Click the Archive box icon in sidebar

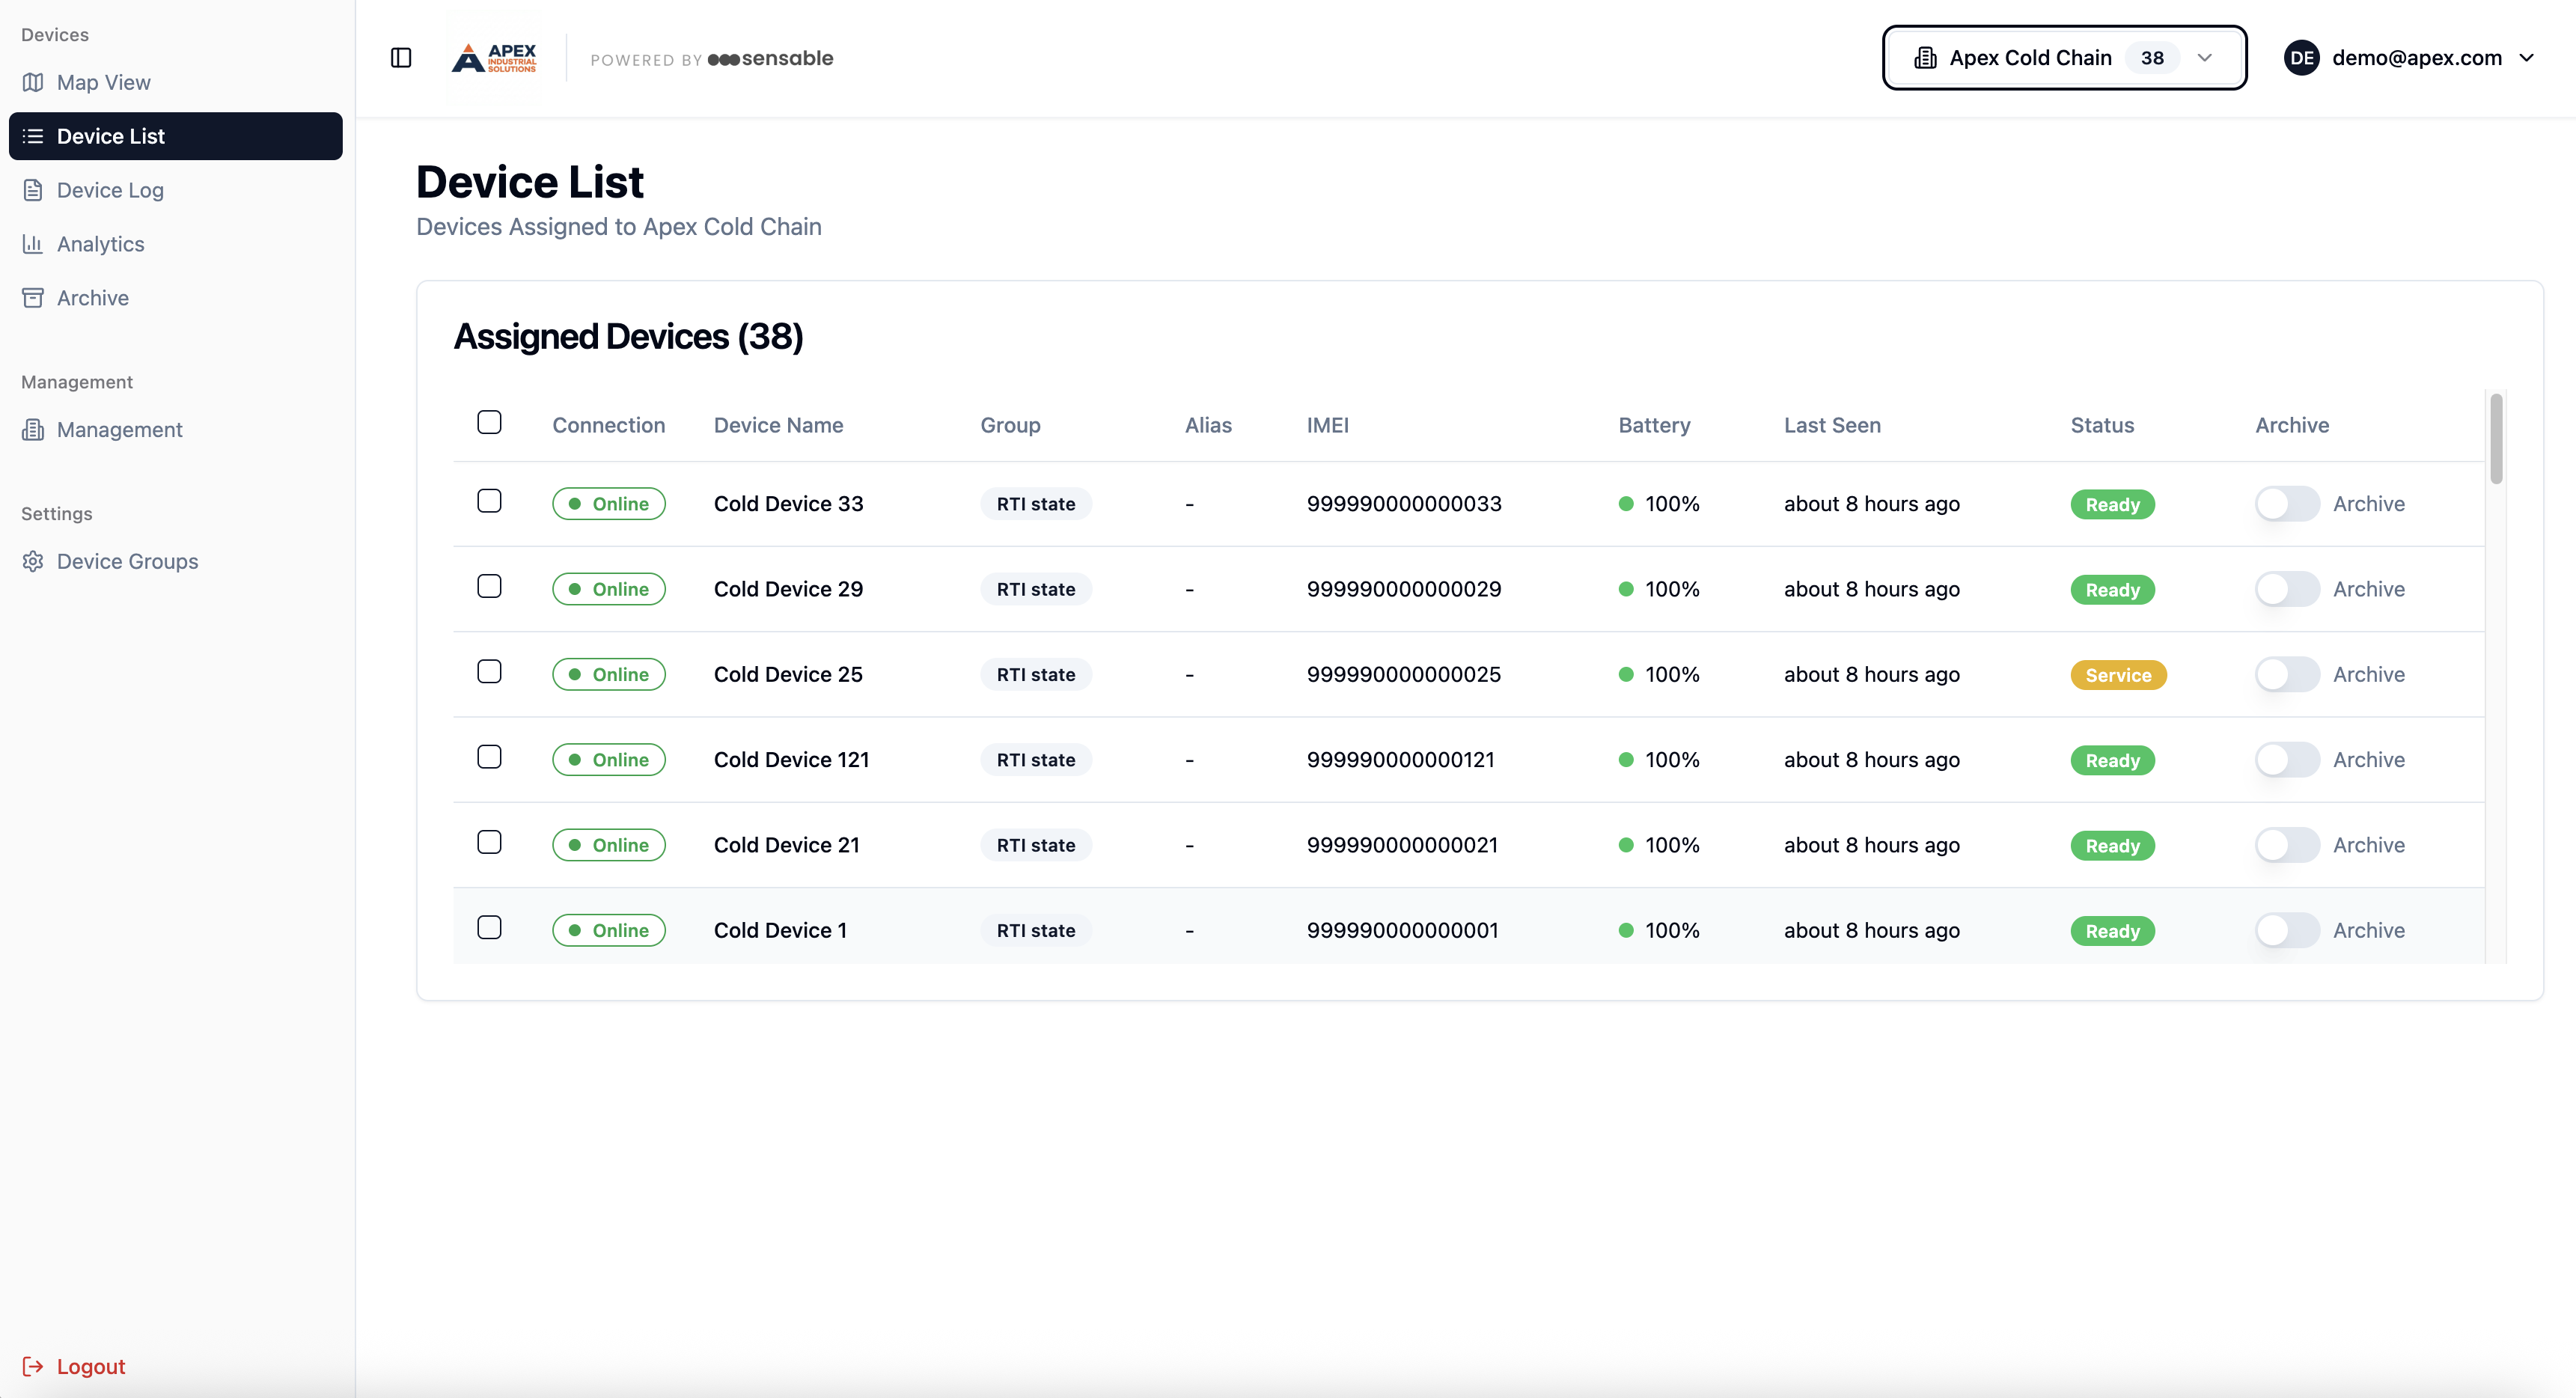33,298
